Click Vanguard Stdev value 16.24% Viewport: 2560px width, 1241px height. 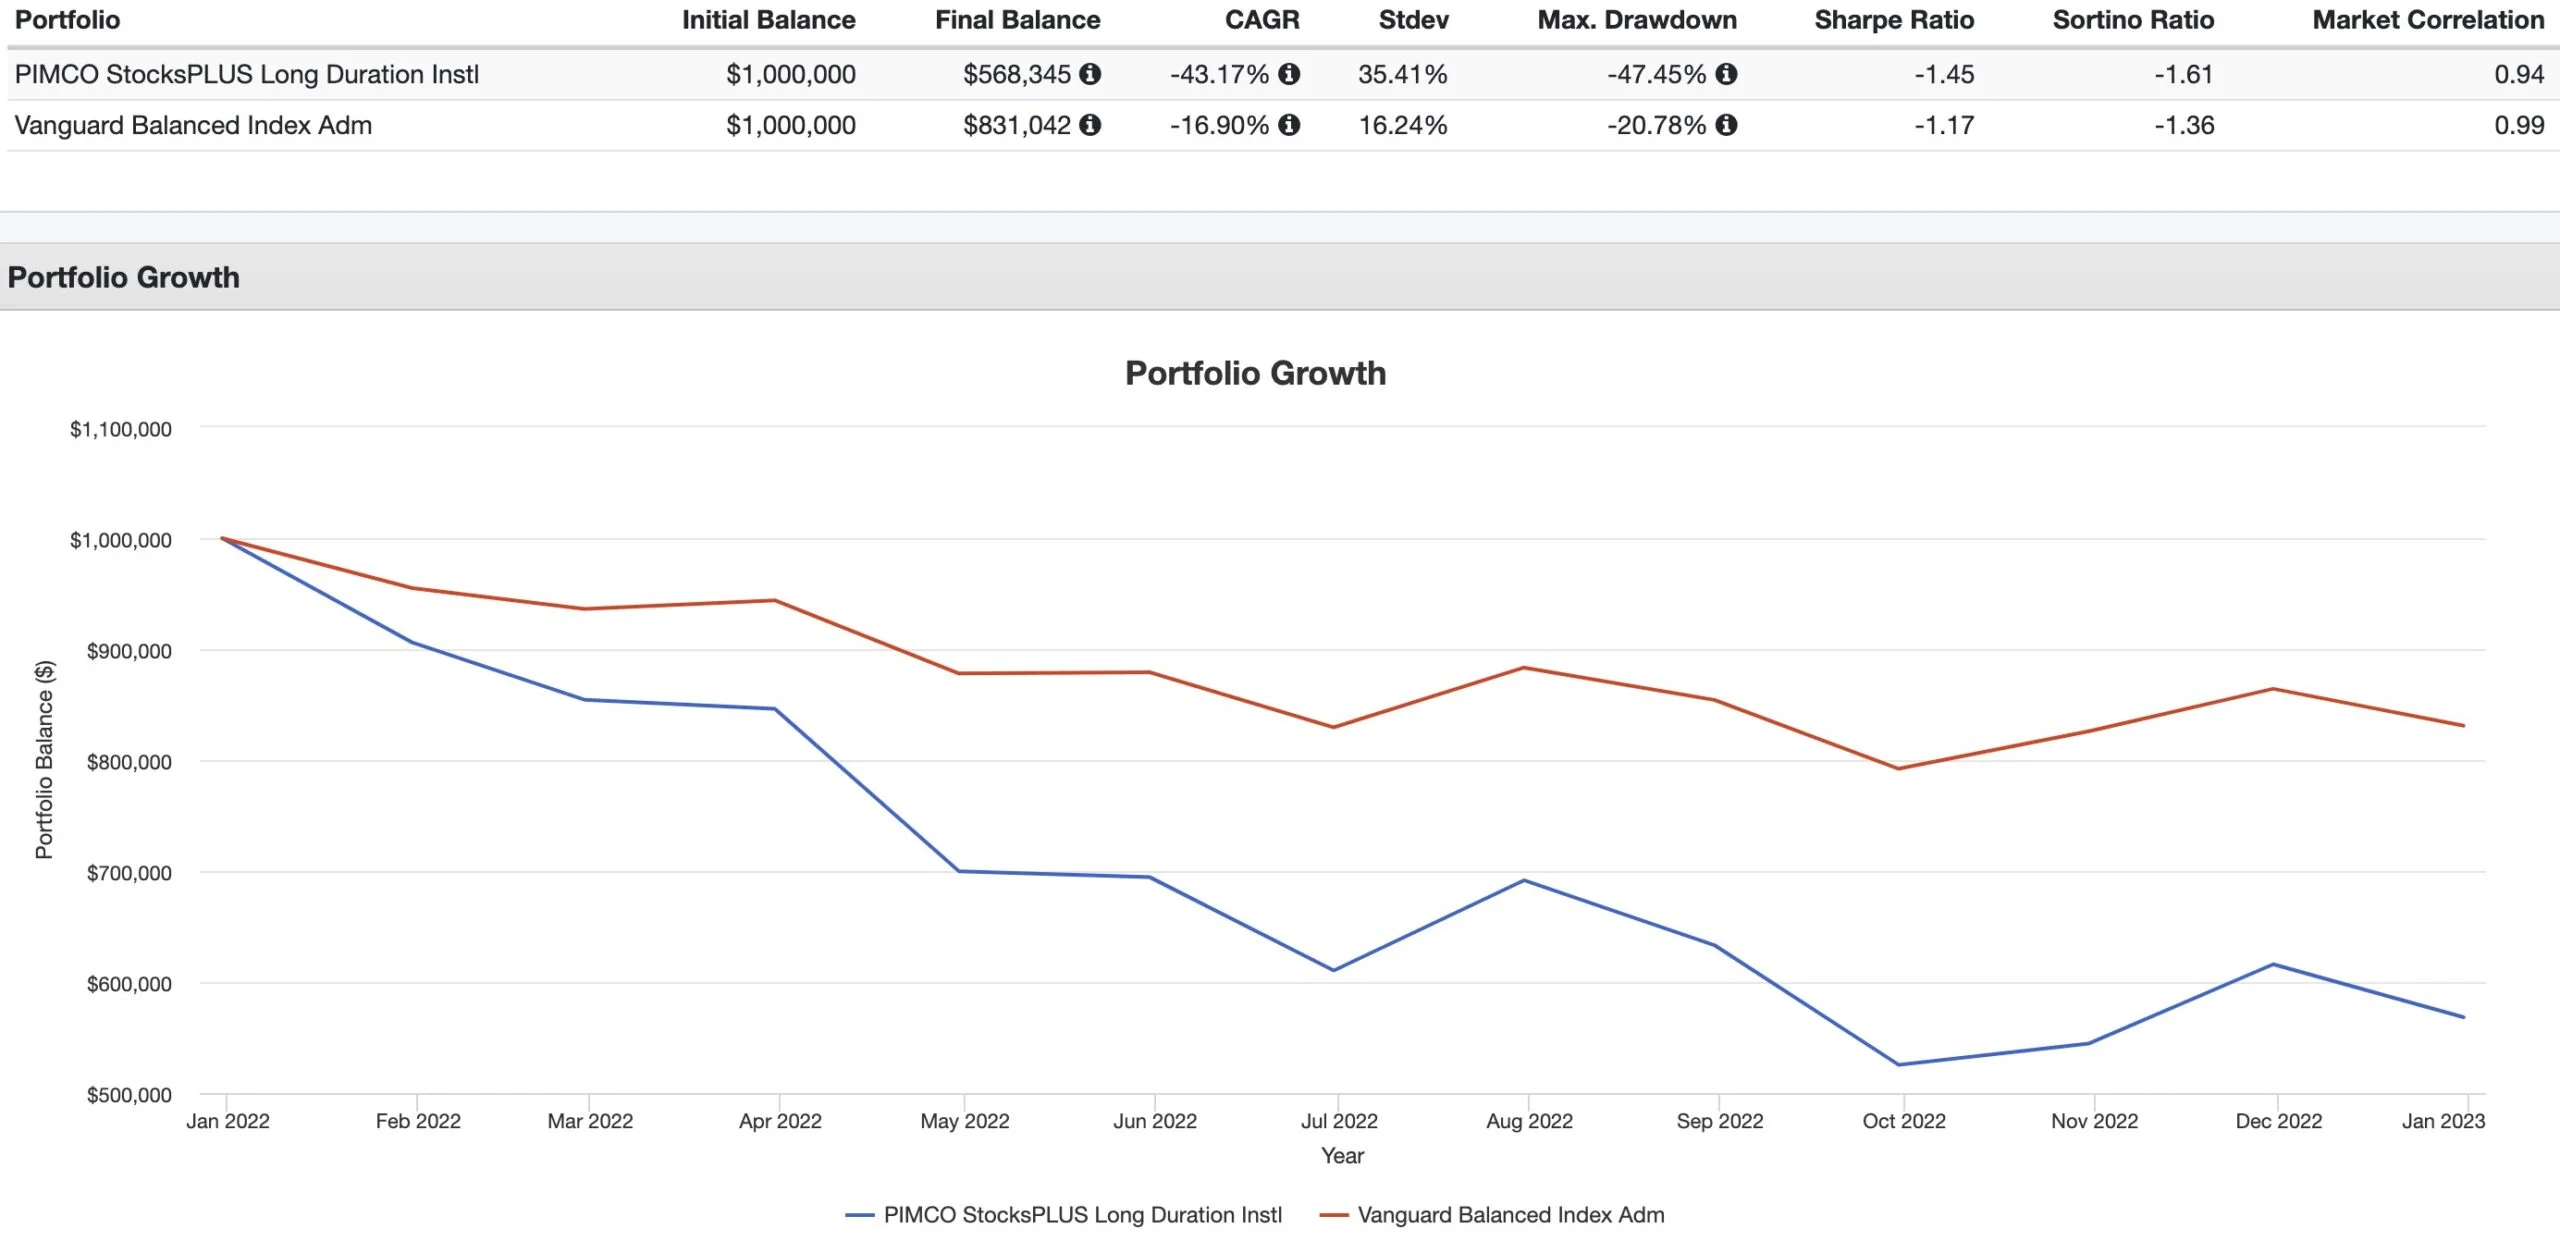pos(1402,125)
